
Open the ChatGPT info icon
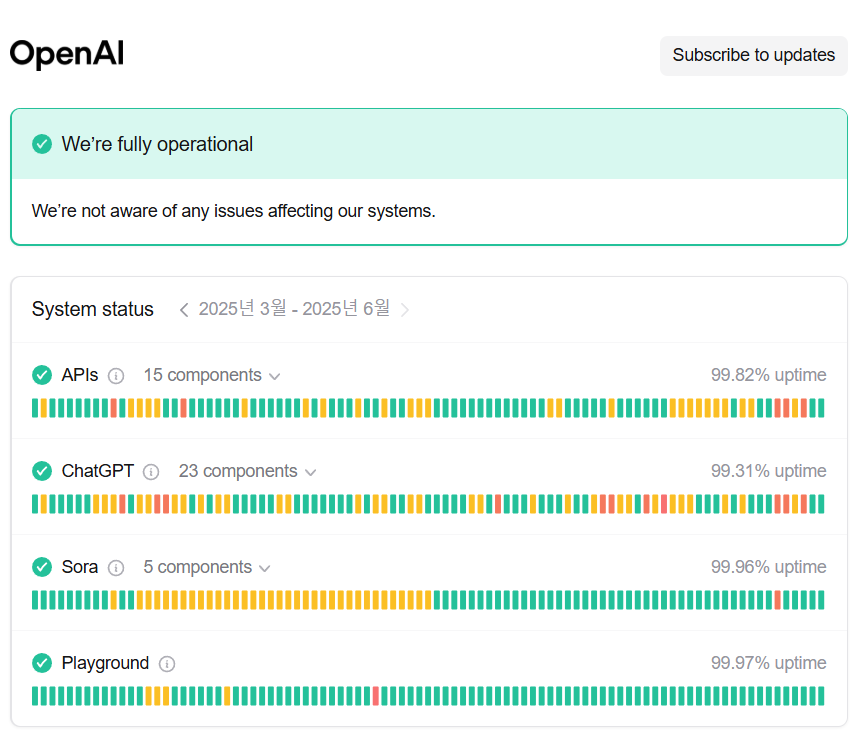click(151, 472)
